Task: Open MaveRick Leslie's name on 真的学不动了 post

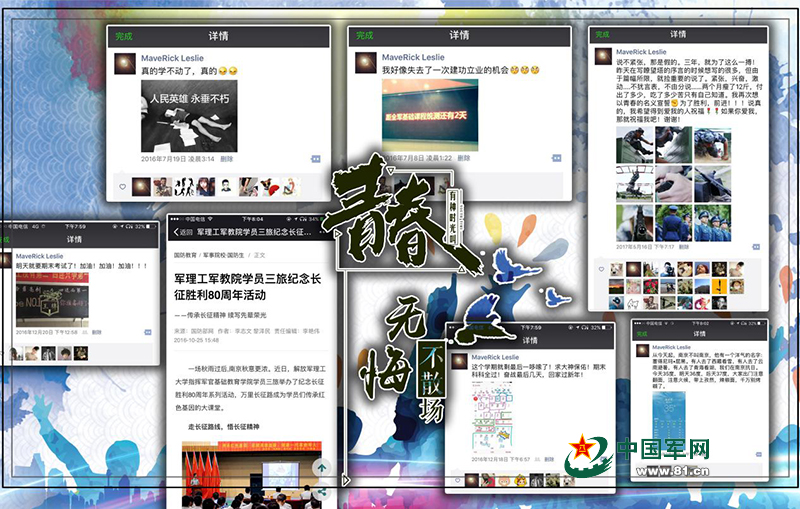Action: click(x=172, y=58)
